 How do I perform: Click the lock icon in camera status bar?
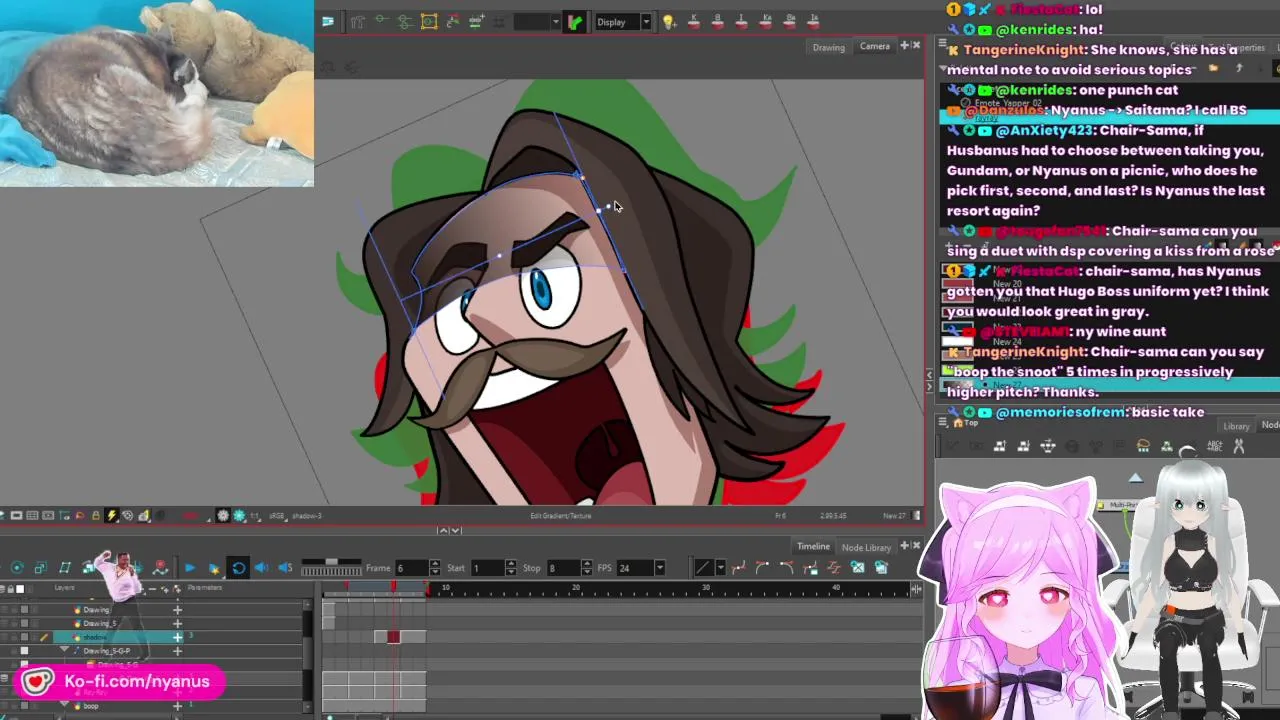(x=95, y=516)
